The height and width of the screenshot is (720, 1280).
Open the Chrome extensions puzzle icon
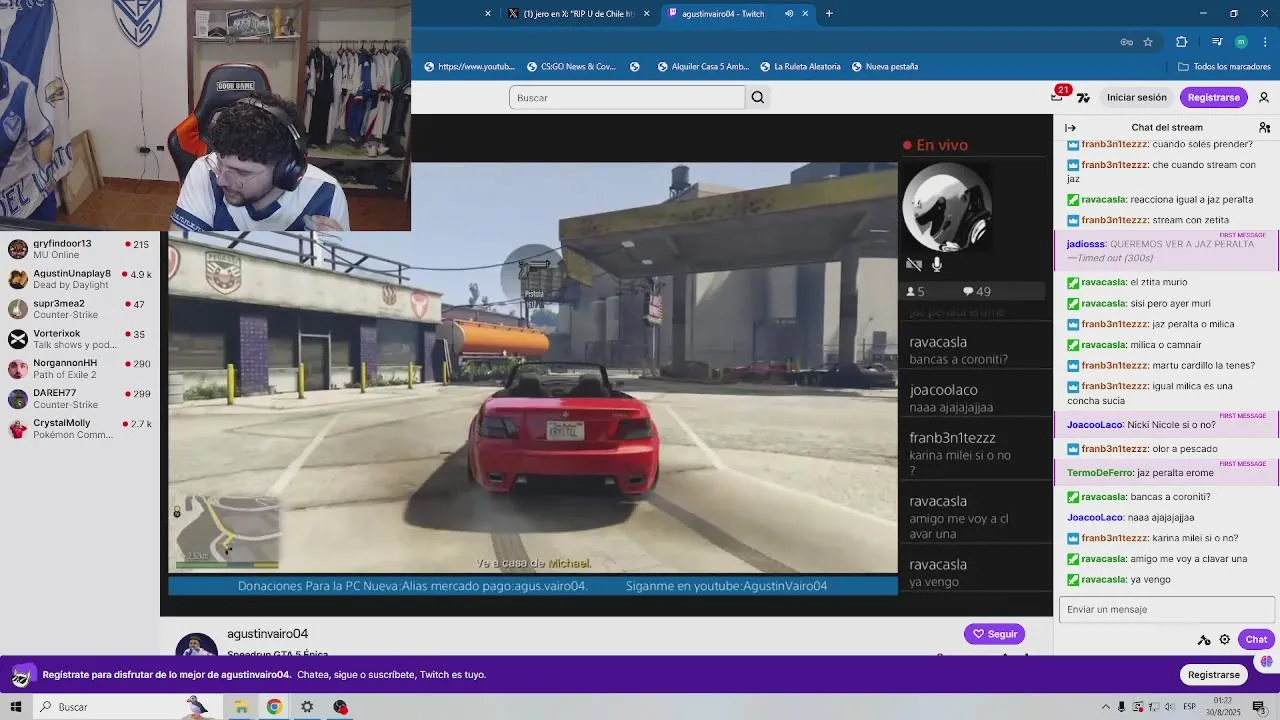(x=1181, y=42)
